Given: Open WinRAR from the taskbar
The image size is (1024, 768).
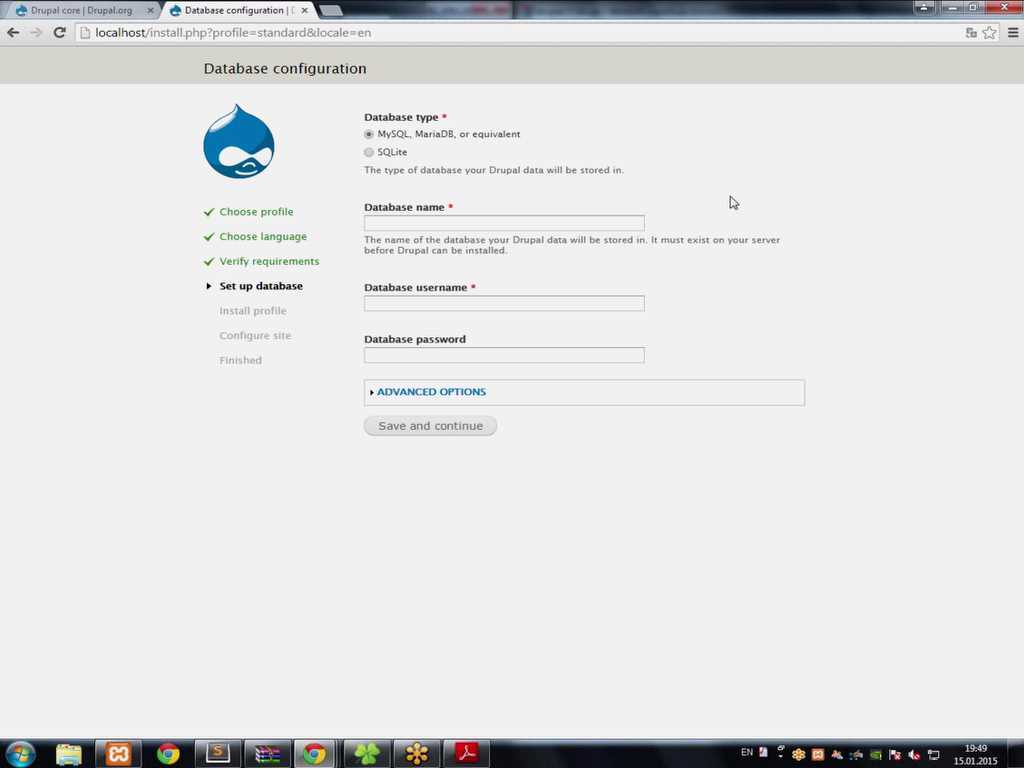Looking at the screenshot, I should coord(267,754).
